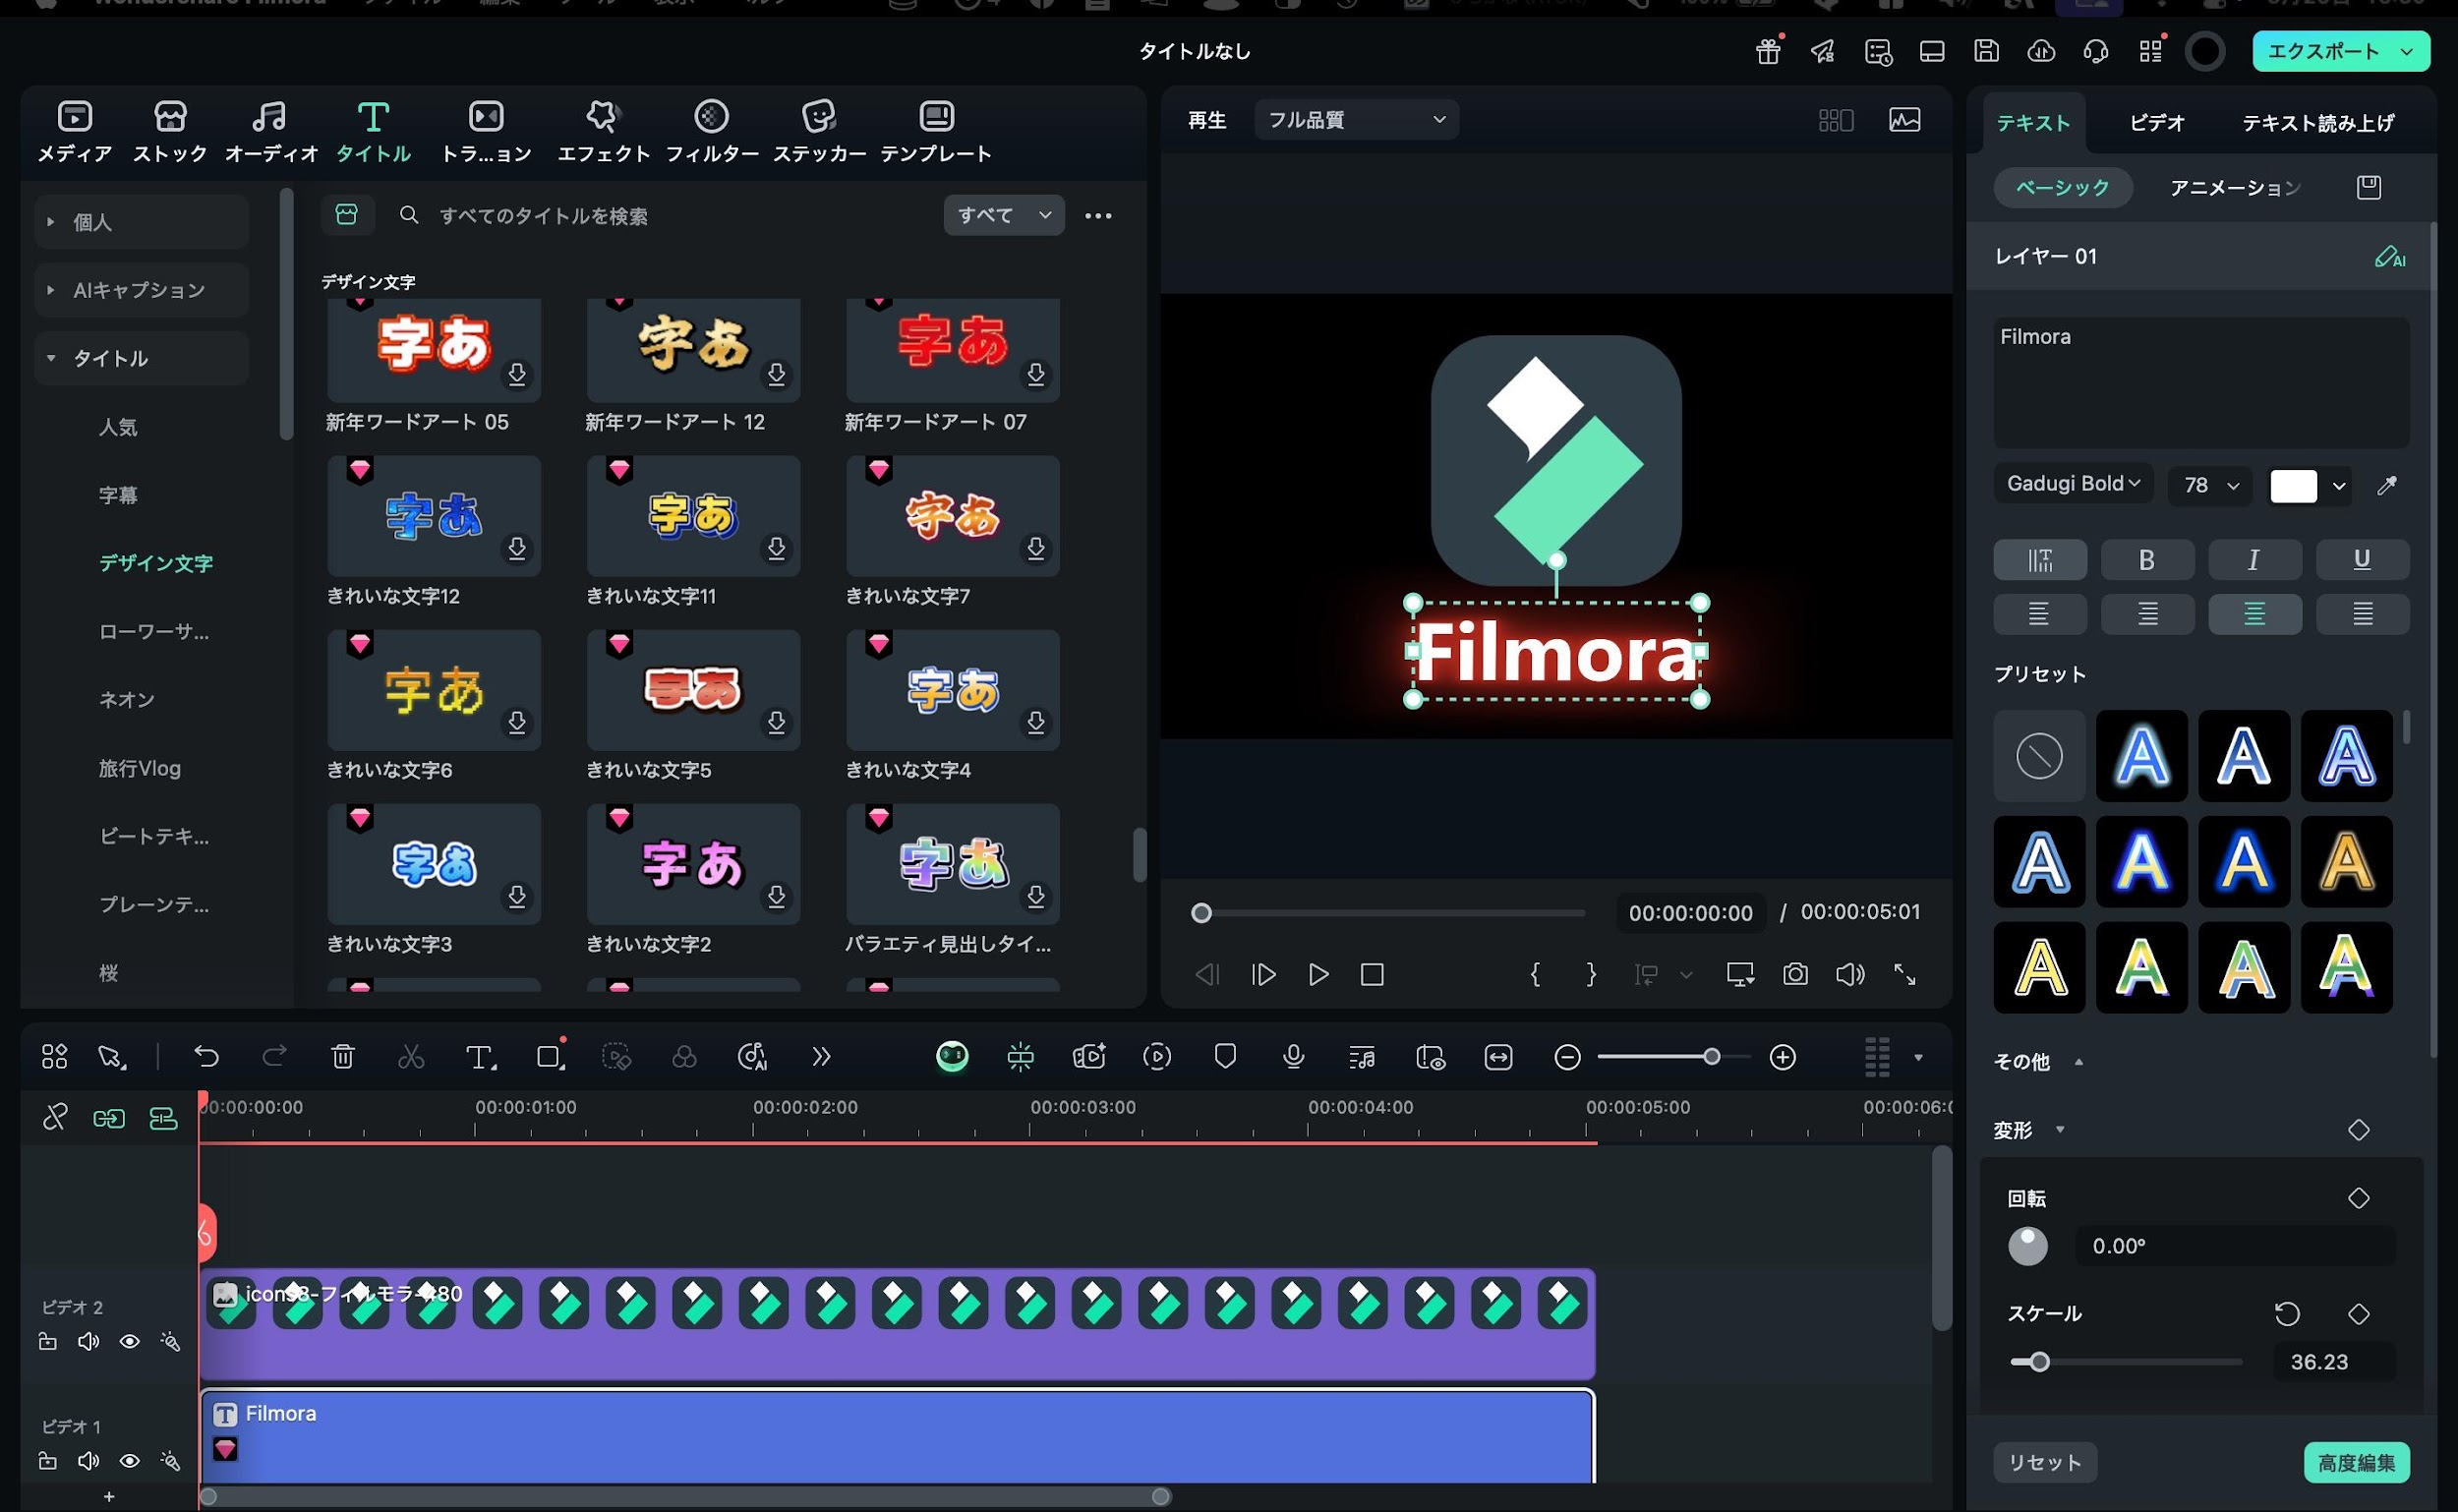Open the gift box icon
The width and height of the screenshot is (2458, 1512).
point(1768,51)
